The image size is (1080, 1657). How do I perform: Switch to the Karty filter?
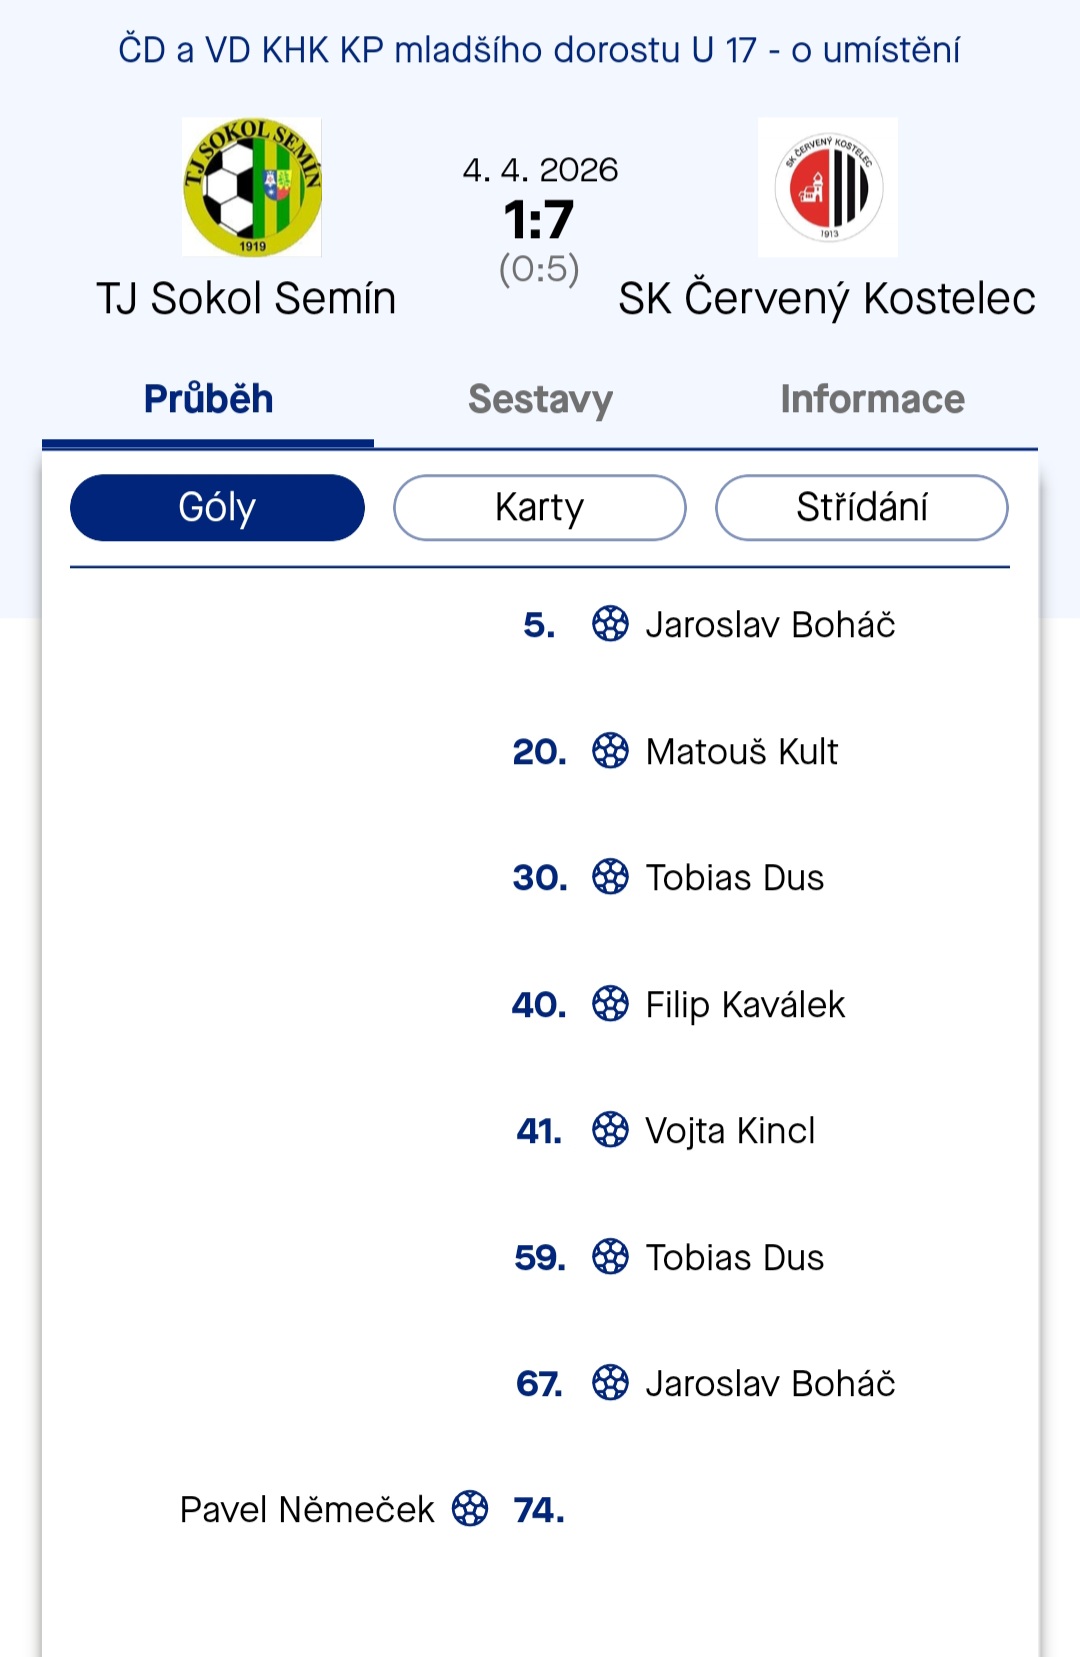pos(539,507)
